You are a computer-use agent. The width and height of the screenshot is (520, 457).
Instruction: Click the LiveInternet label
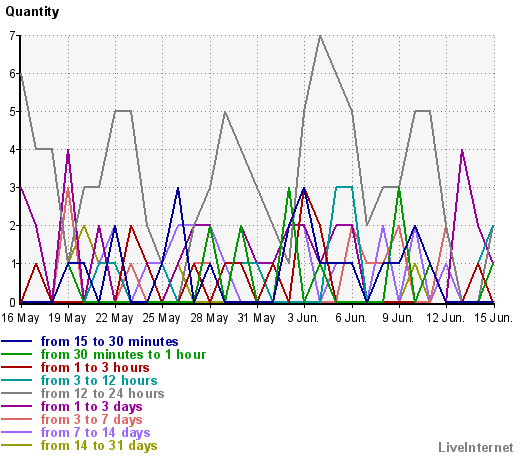(x=476, y=447)
